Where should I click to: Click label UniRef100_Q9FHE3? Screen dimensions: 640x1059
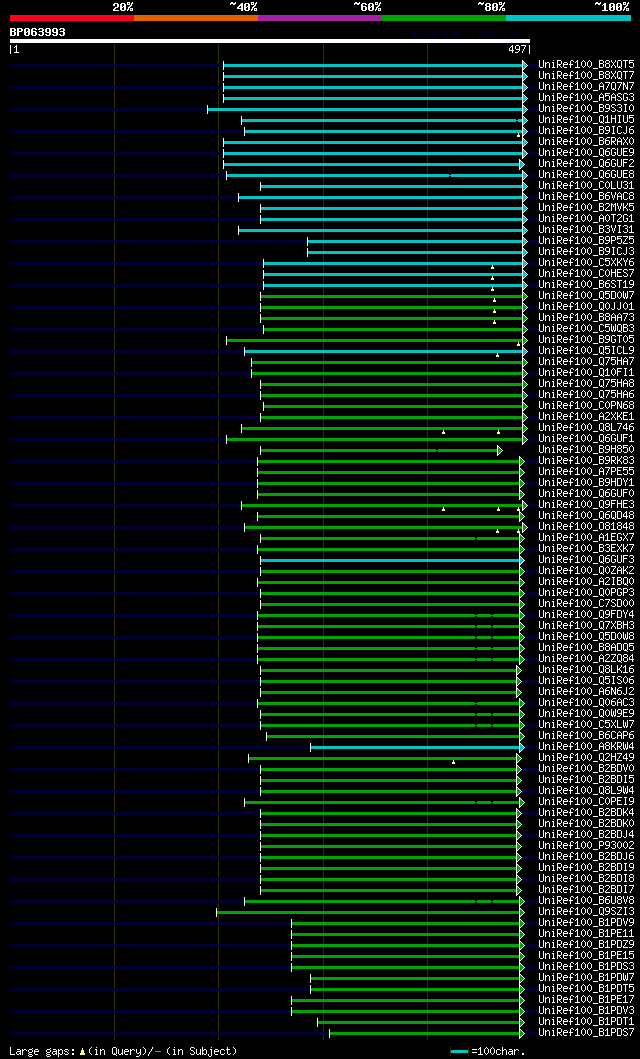[x=587, y=505]
